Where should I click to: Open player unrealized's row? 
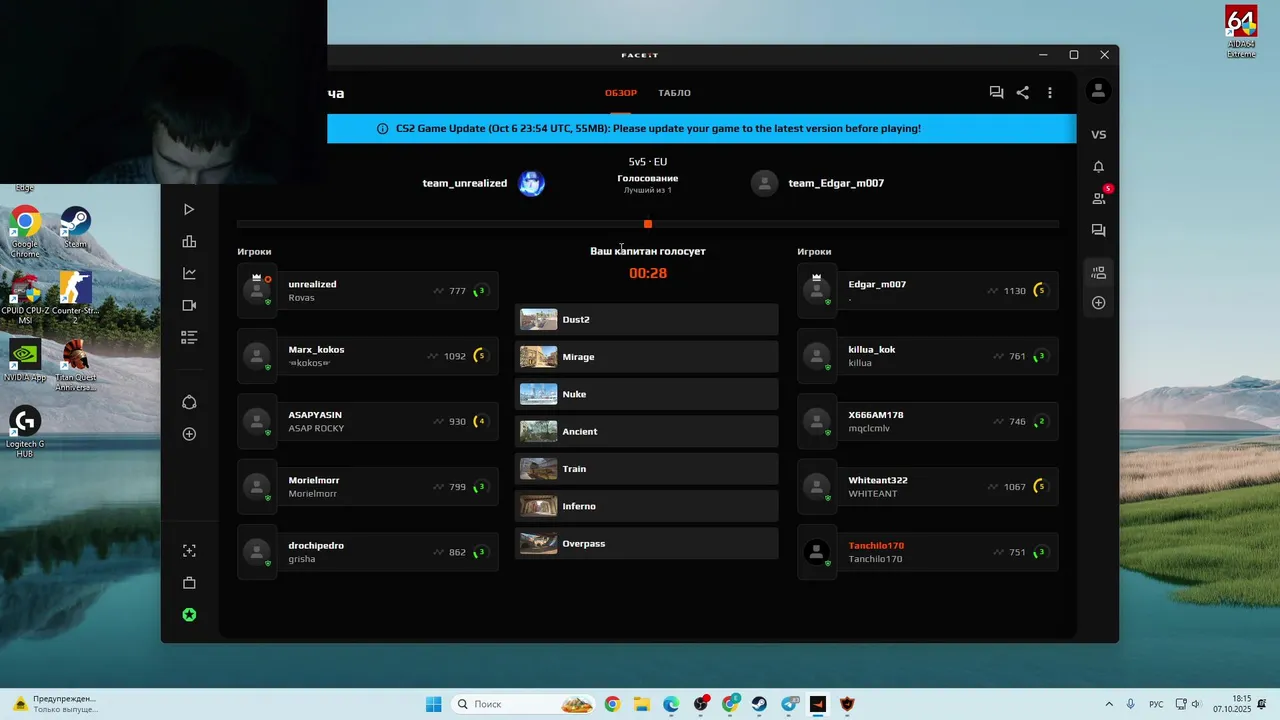pyautogui.click(x=368, y=291)
